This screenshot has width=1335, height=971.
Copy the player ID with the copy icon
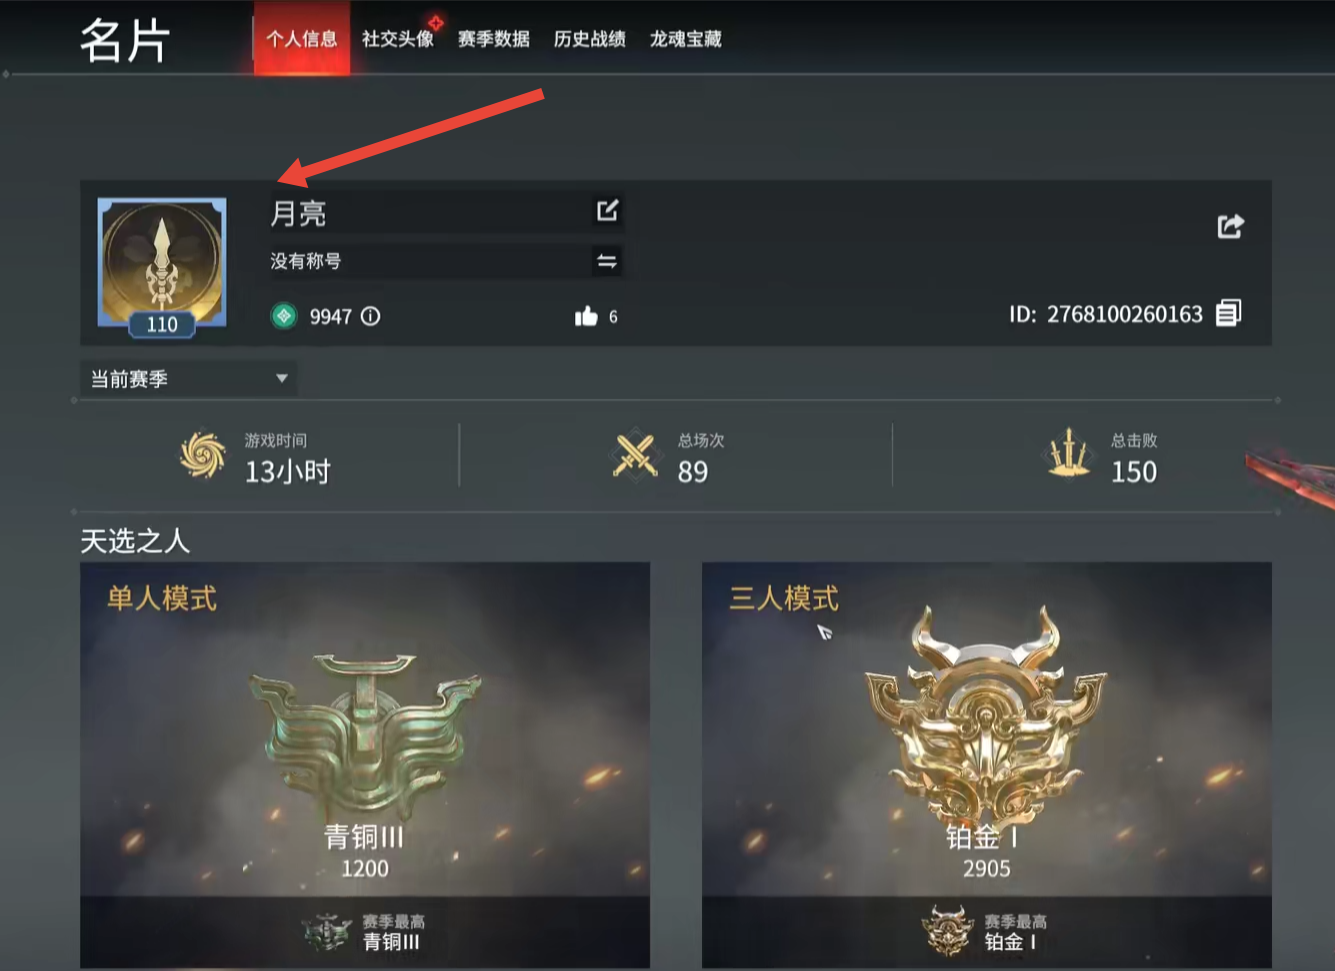[x=1229, y=313]
